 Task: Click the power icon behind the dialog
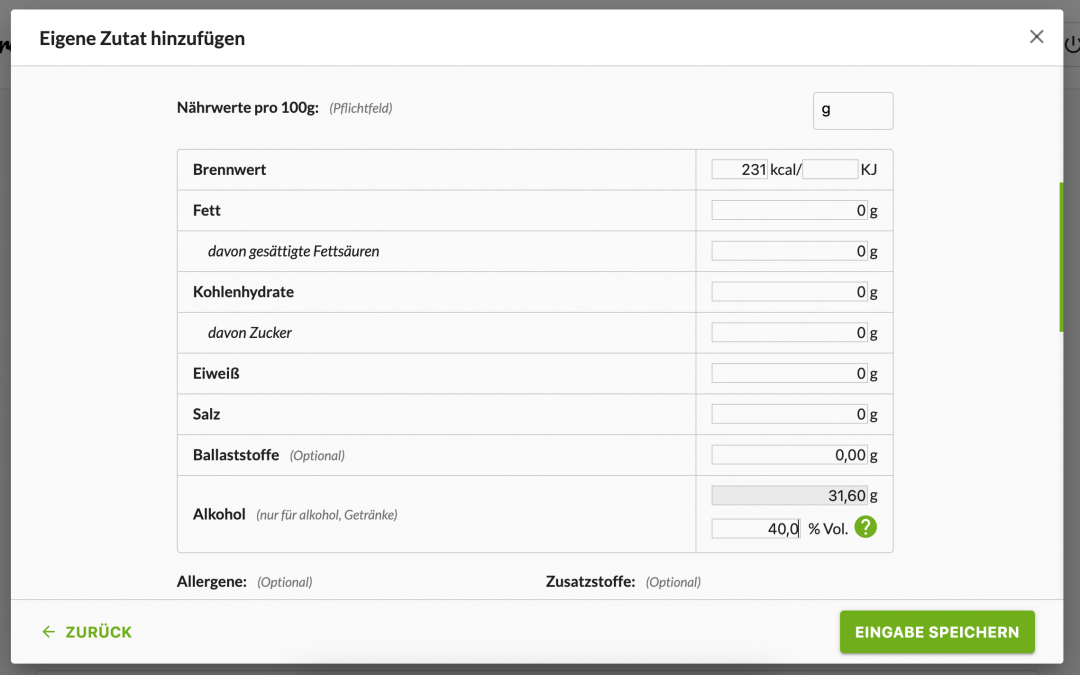(x=1072, y=45)
